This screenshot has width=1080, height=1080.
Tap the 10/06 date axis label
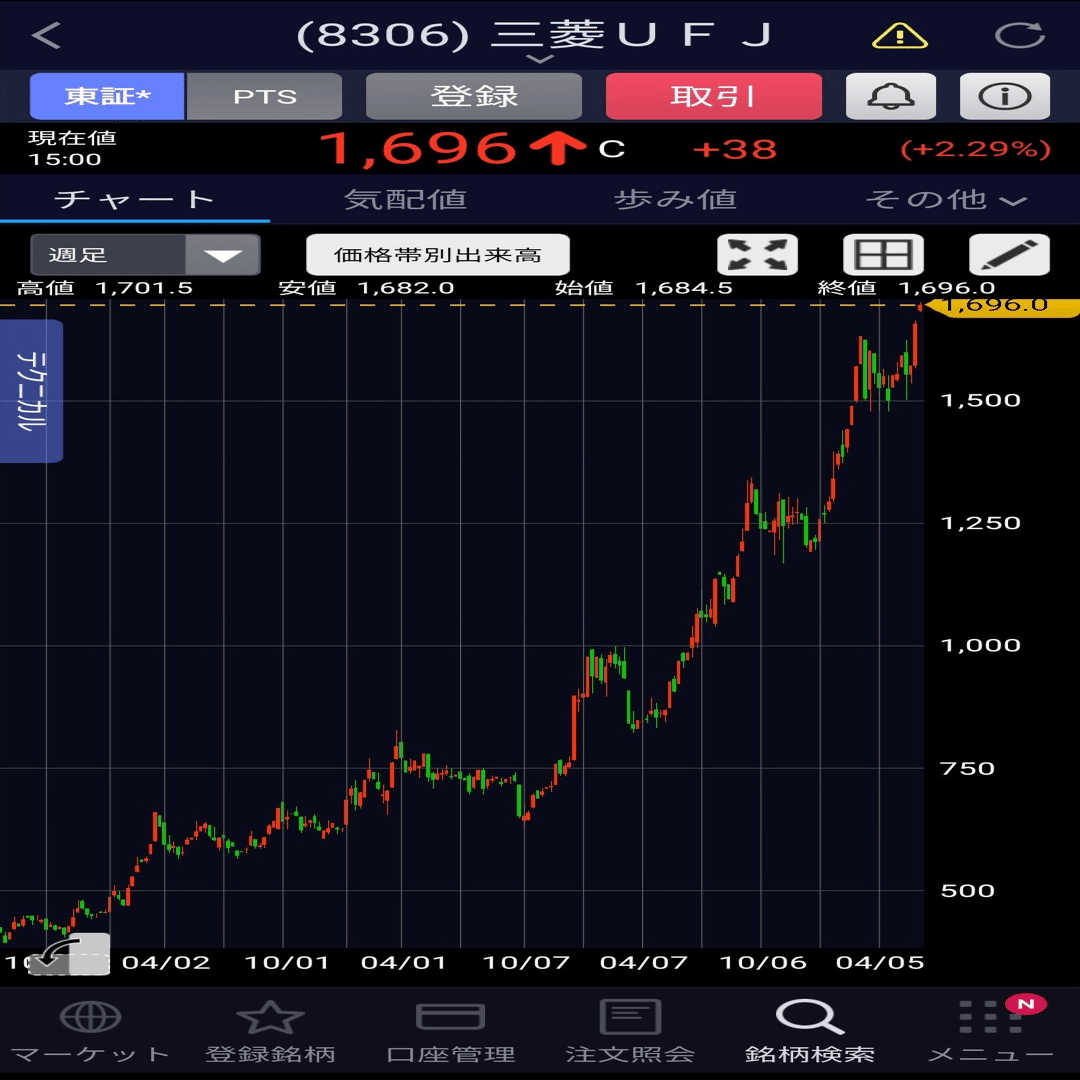[762, 962]
